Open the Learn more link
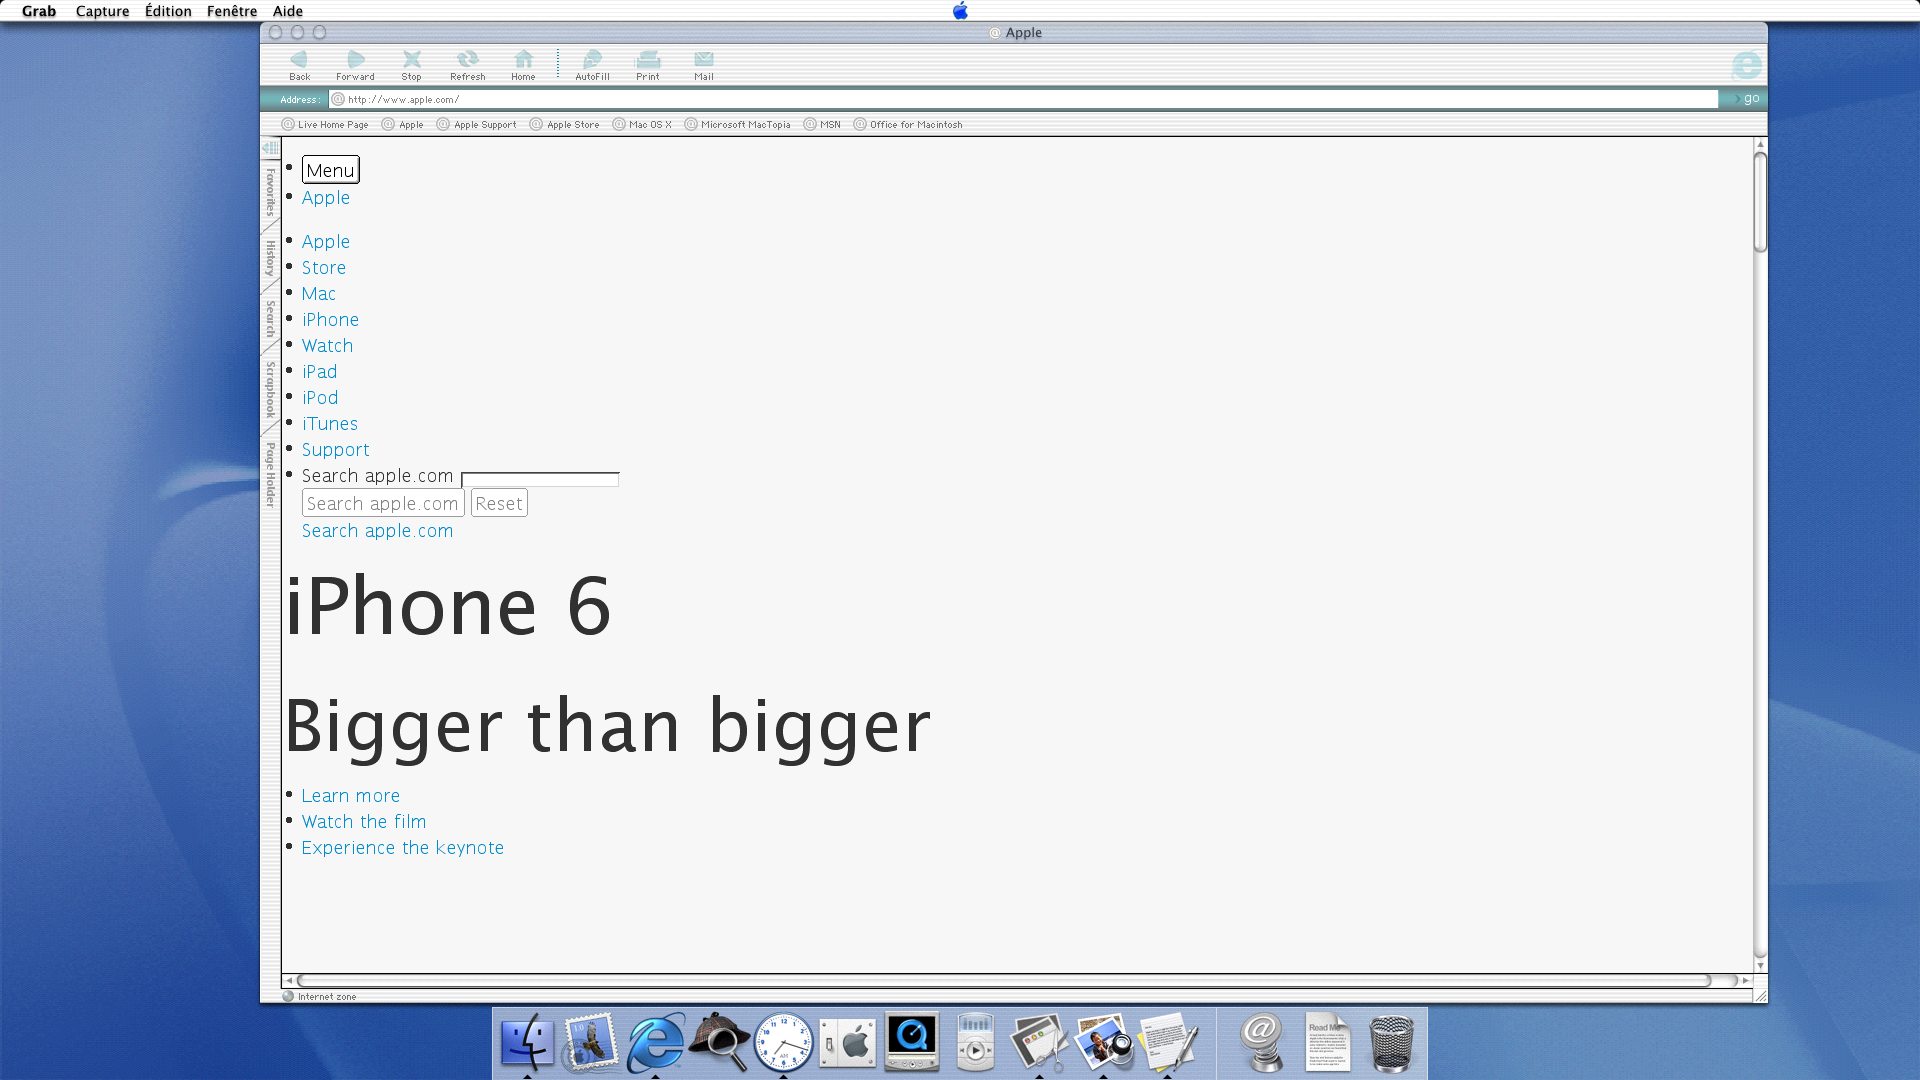 tap(351, 796)
